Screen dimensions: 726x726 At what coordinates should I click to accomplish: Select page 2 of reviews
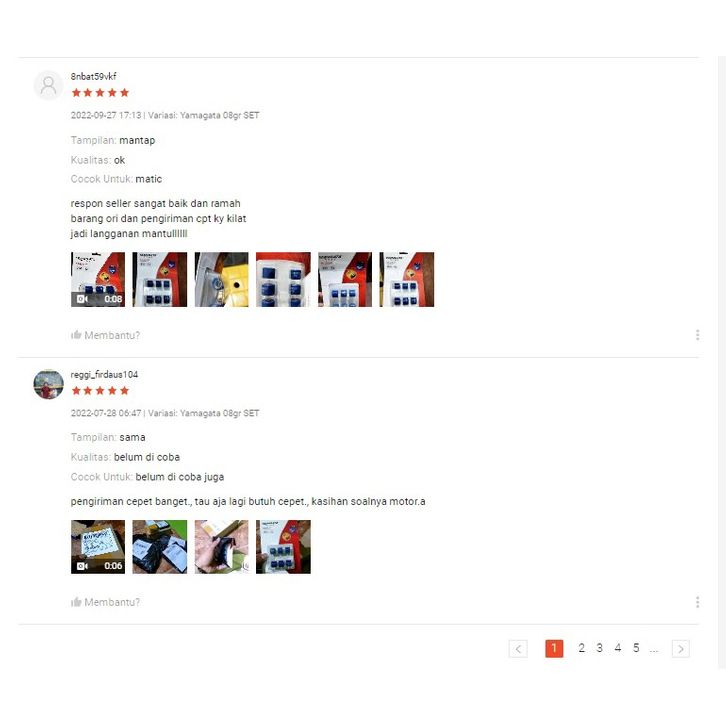(582, 648)
